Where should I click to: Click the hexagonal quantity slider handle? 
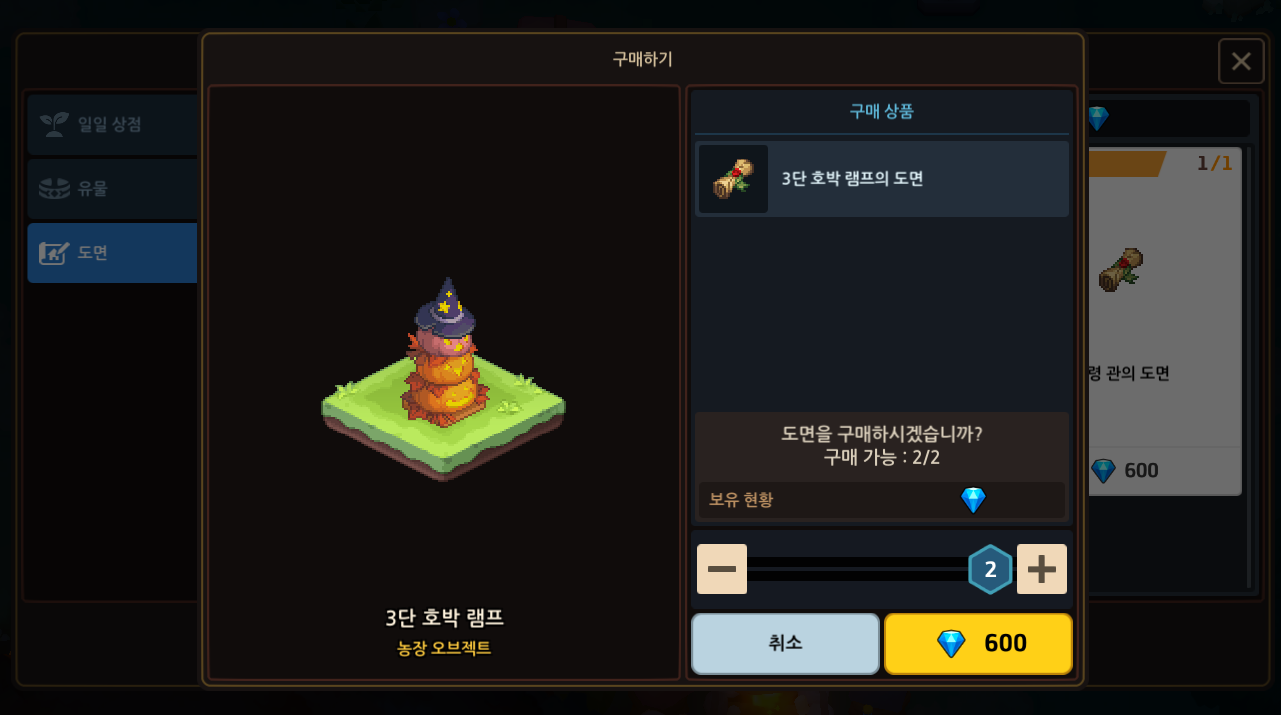990,569
